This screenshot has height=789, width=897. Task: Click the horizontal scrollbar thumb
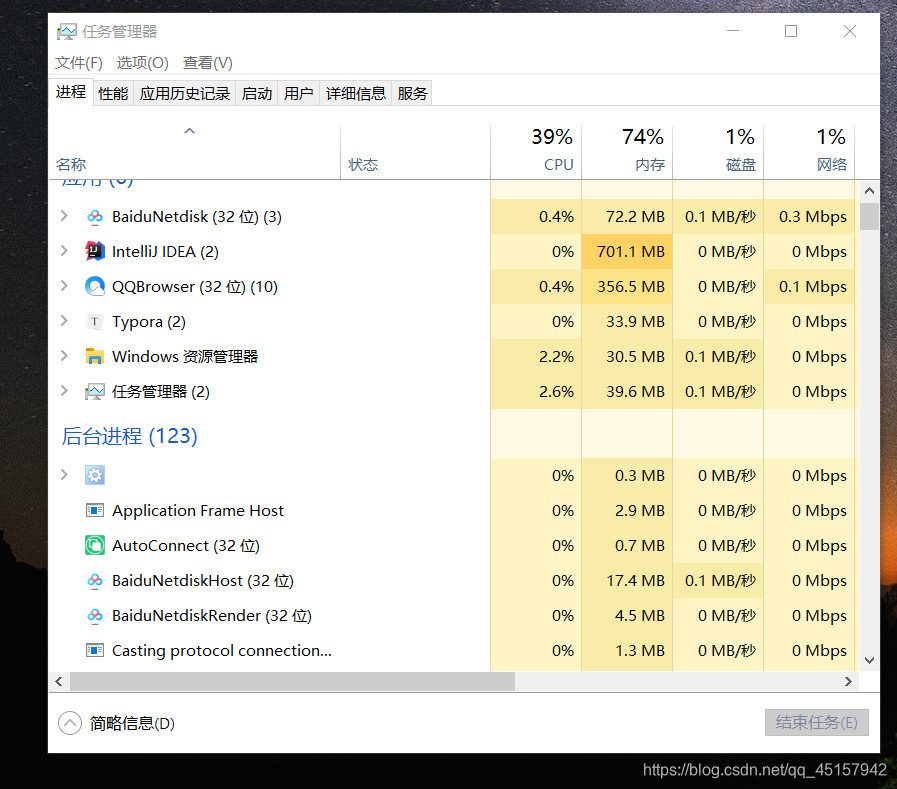(x=292, y=681)
